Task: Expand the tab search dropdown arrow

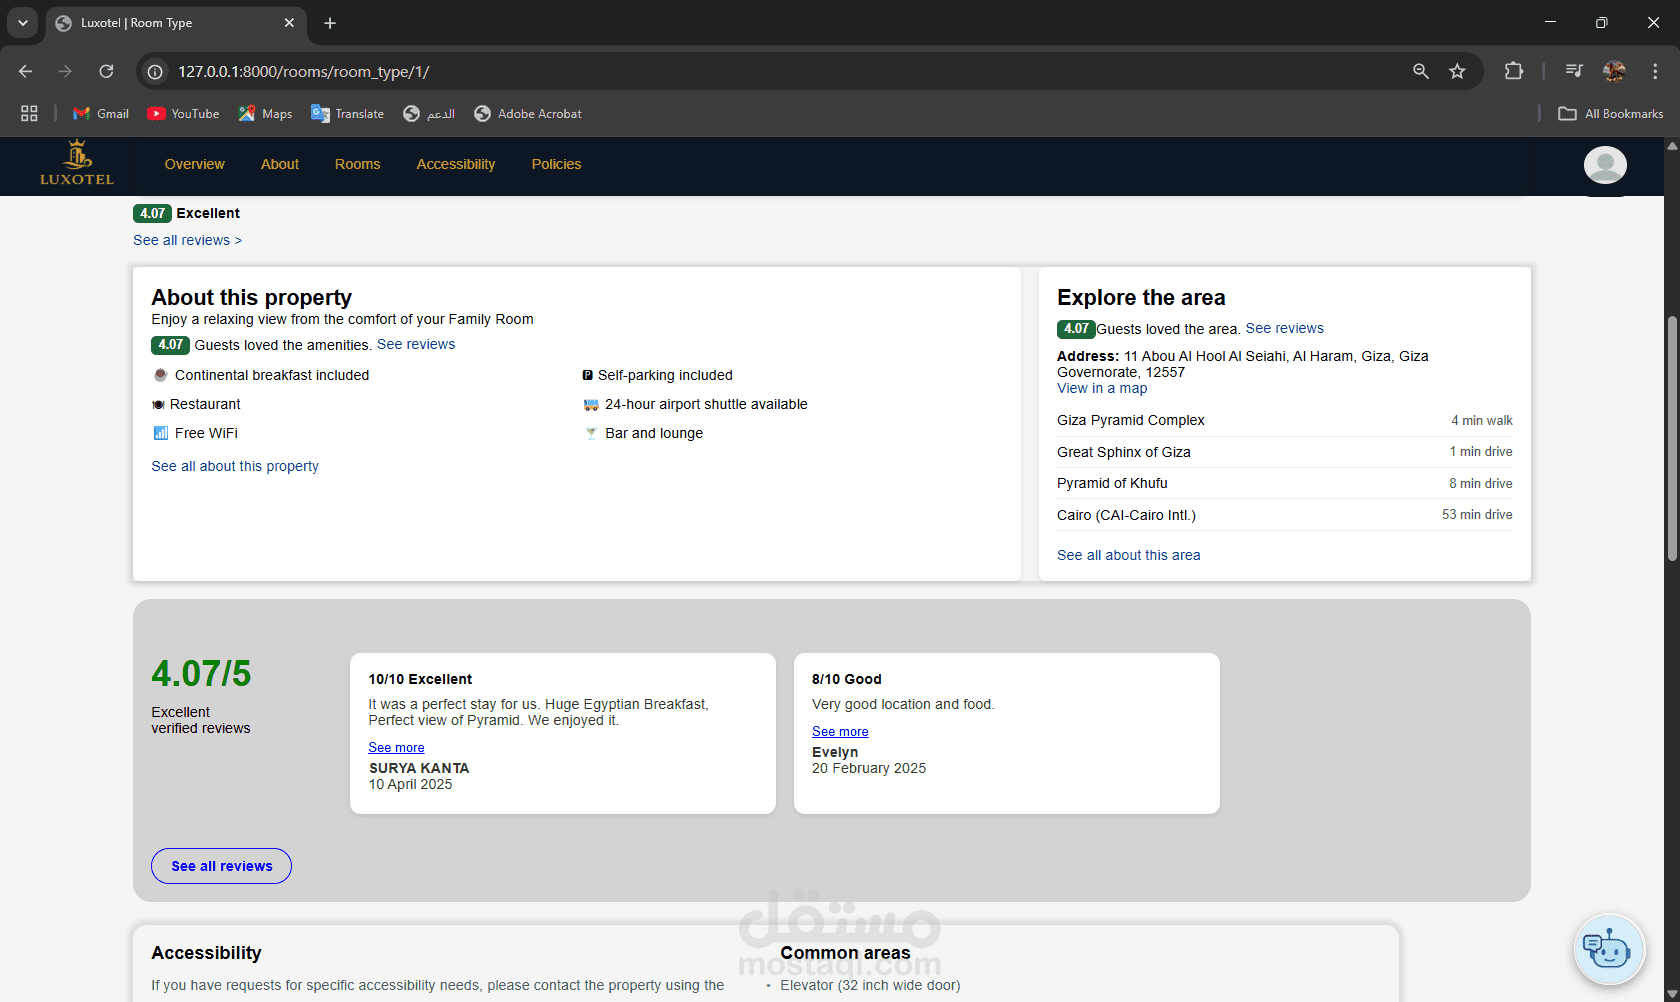Action: (22, 23)
